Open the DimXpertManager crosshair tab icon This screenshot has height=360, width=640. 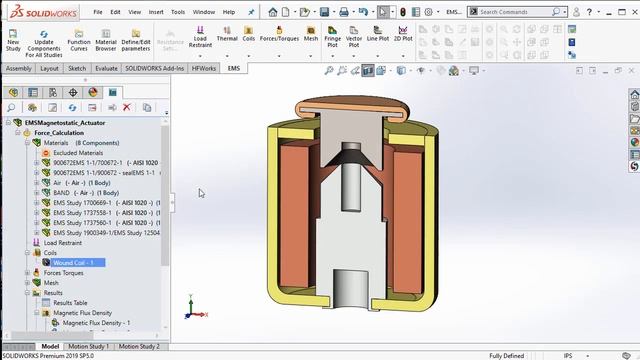pos(73,92)
